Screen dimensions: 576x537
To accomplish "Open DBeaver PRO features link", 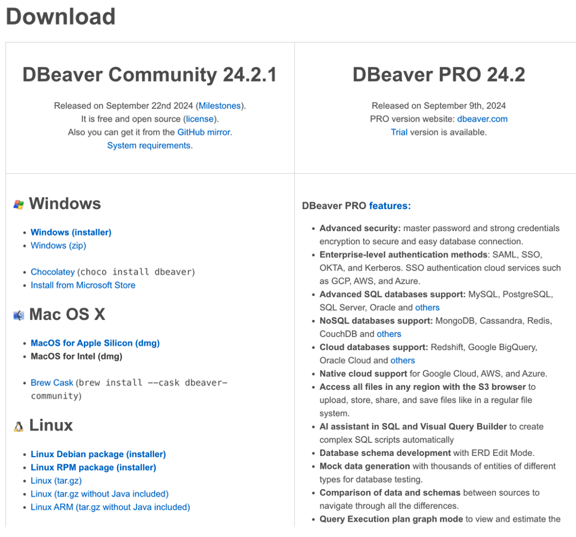I will [390, 206].
